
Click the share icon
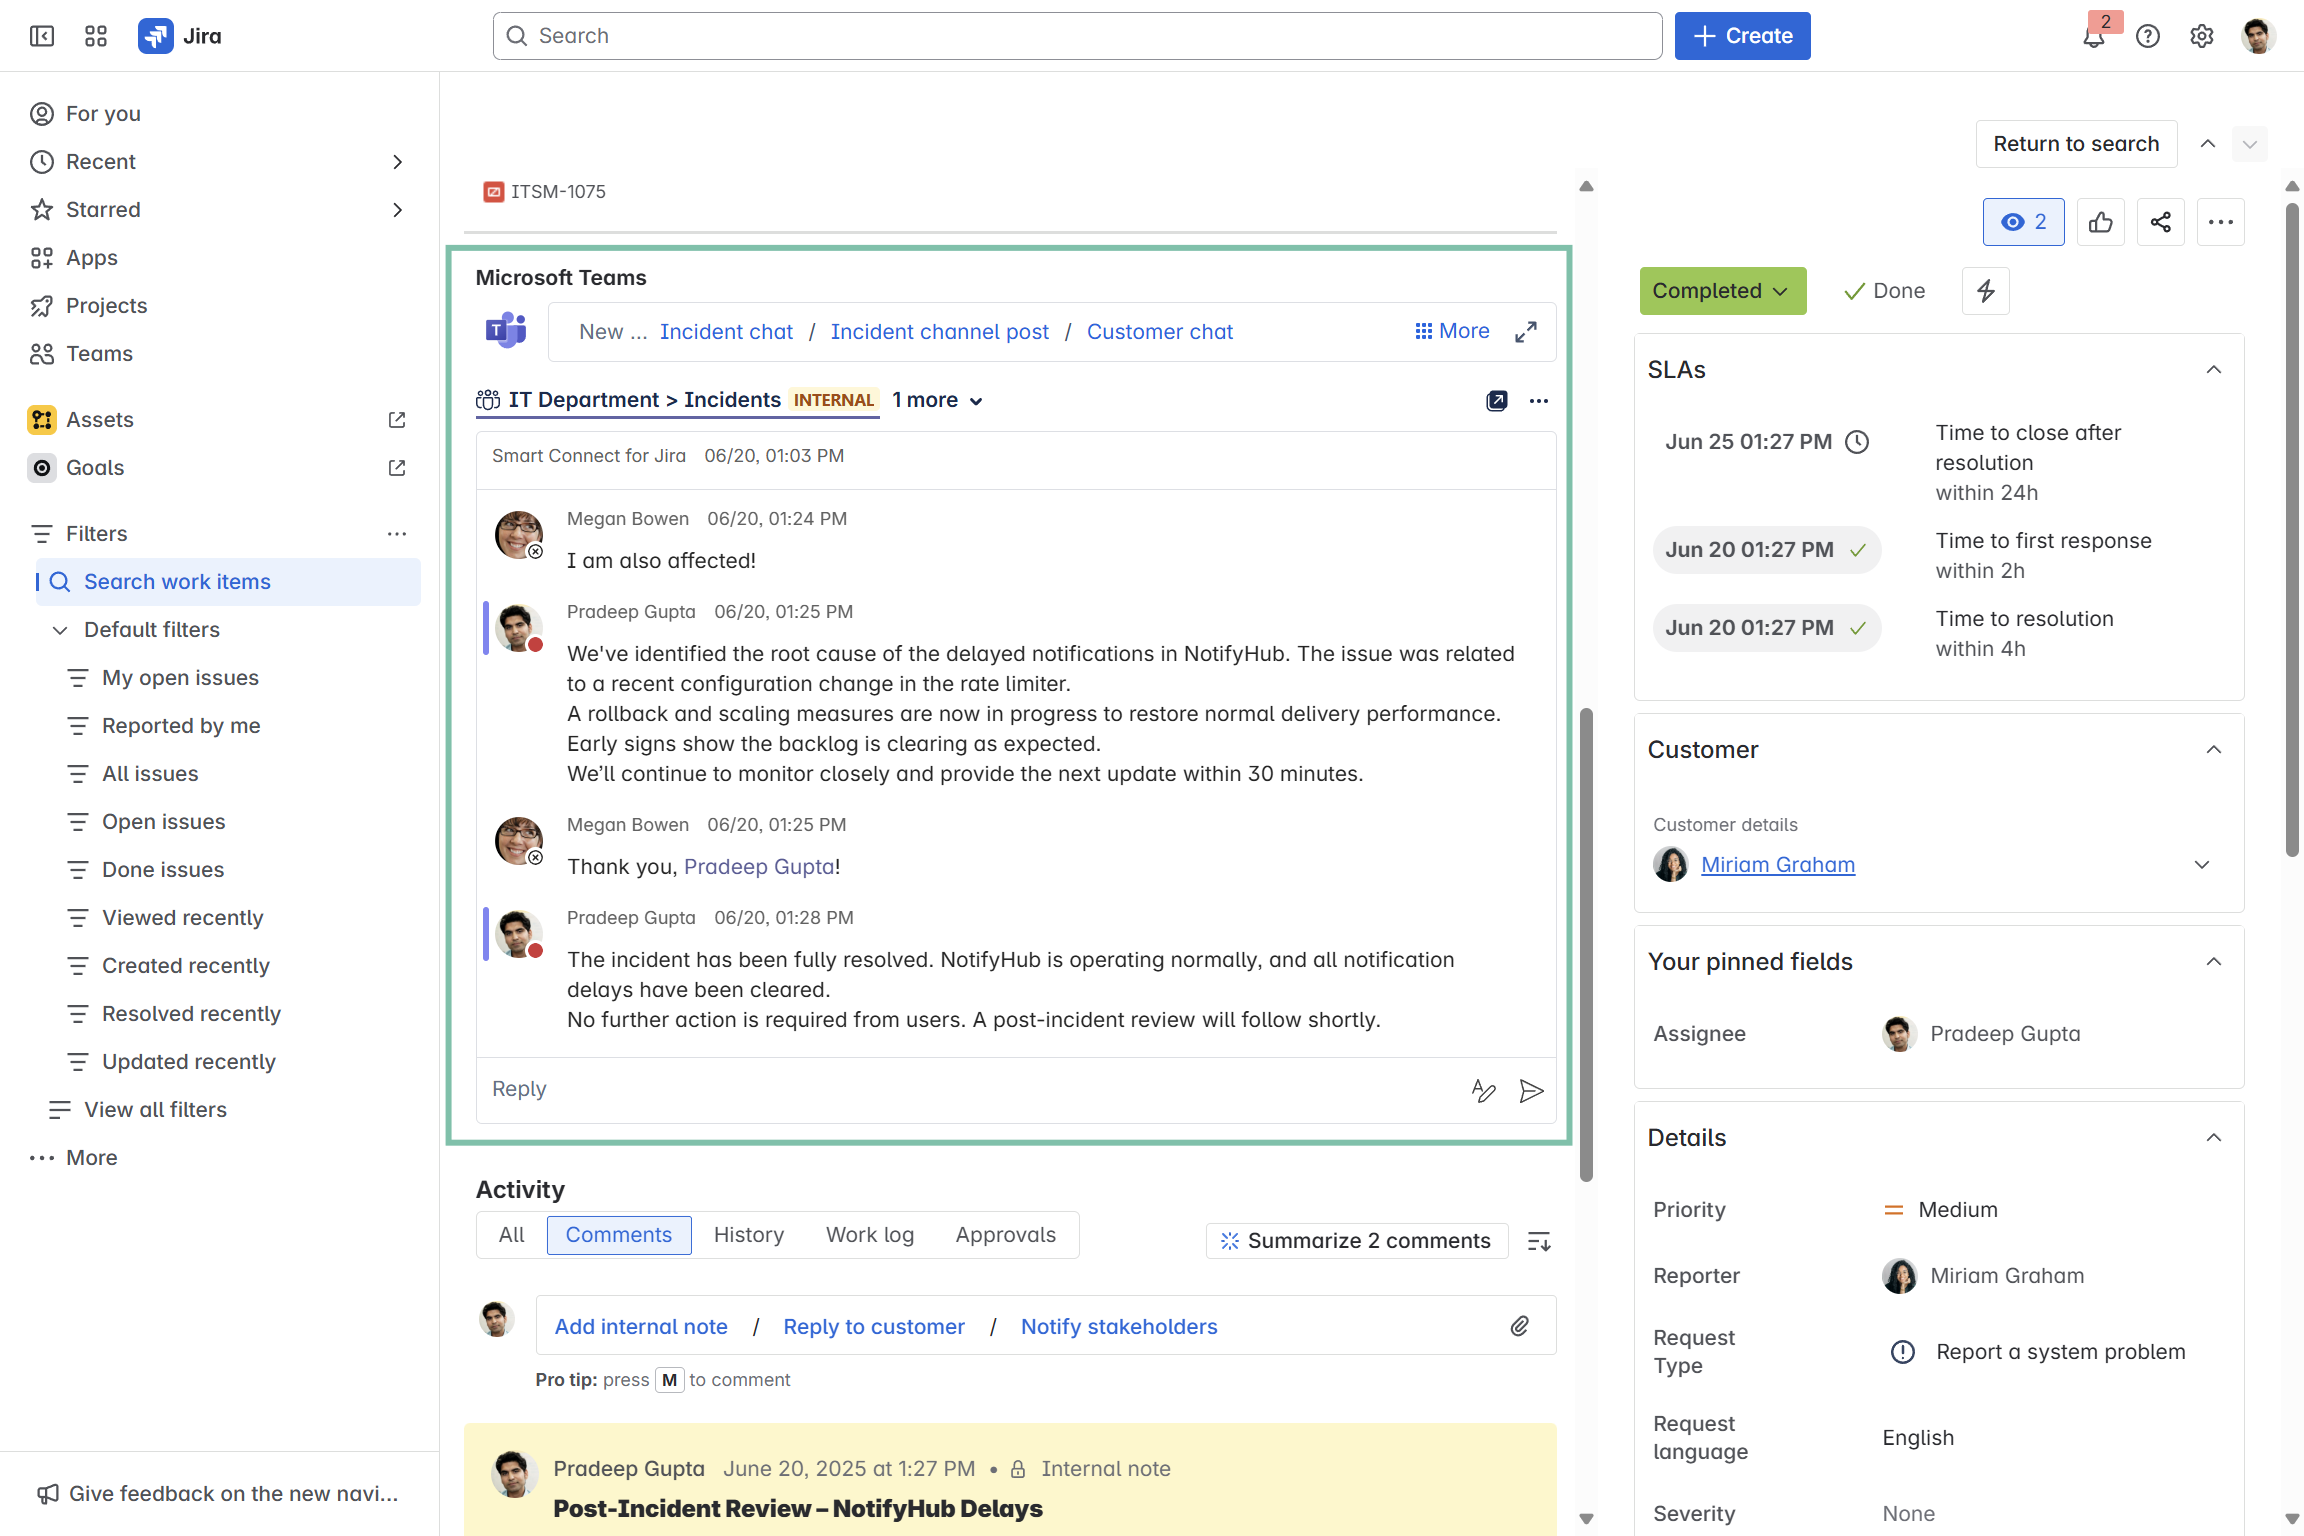2160,222
